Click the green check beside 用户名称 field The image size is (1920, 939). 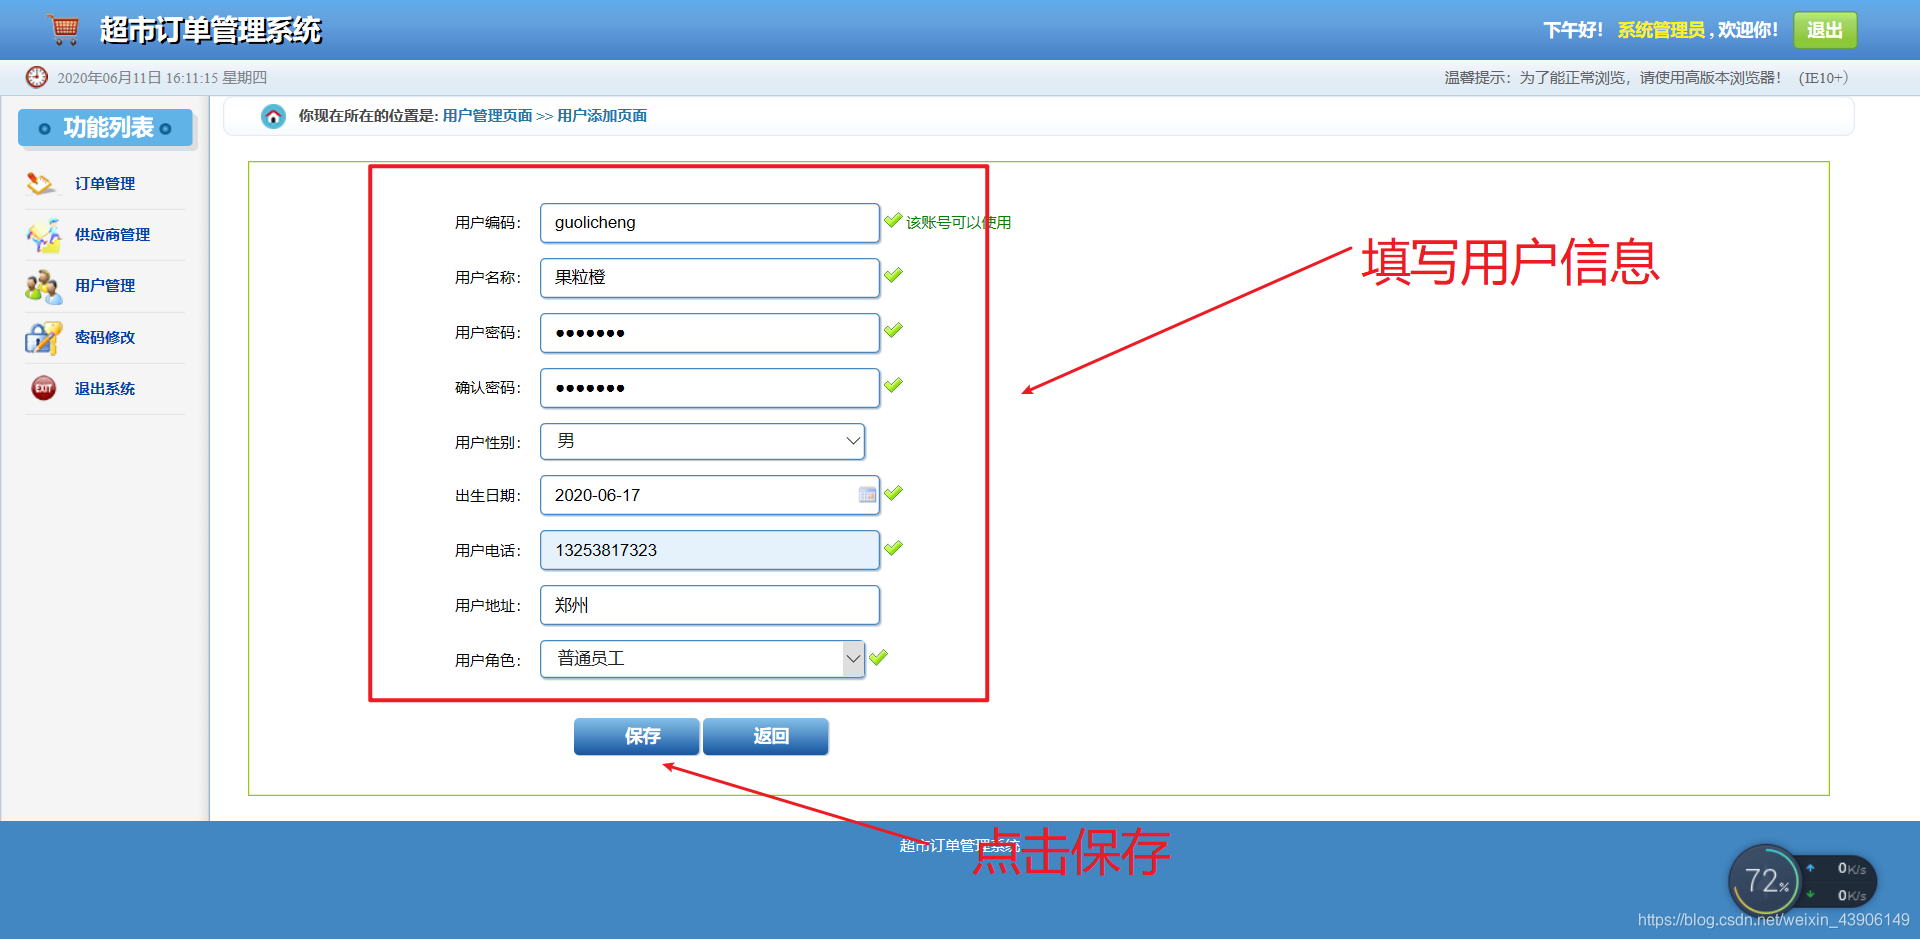click(893, 275)
